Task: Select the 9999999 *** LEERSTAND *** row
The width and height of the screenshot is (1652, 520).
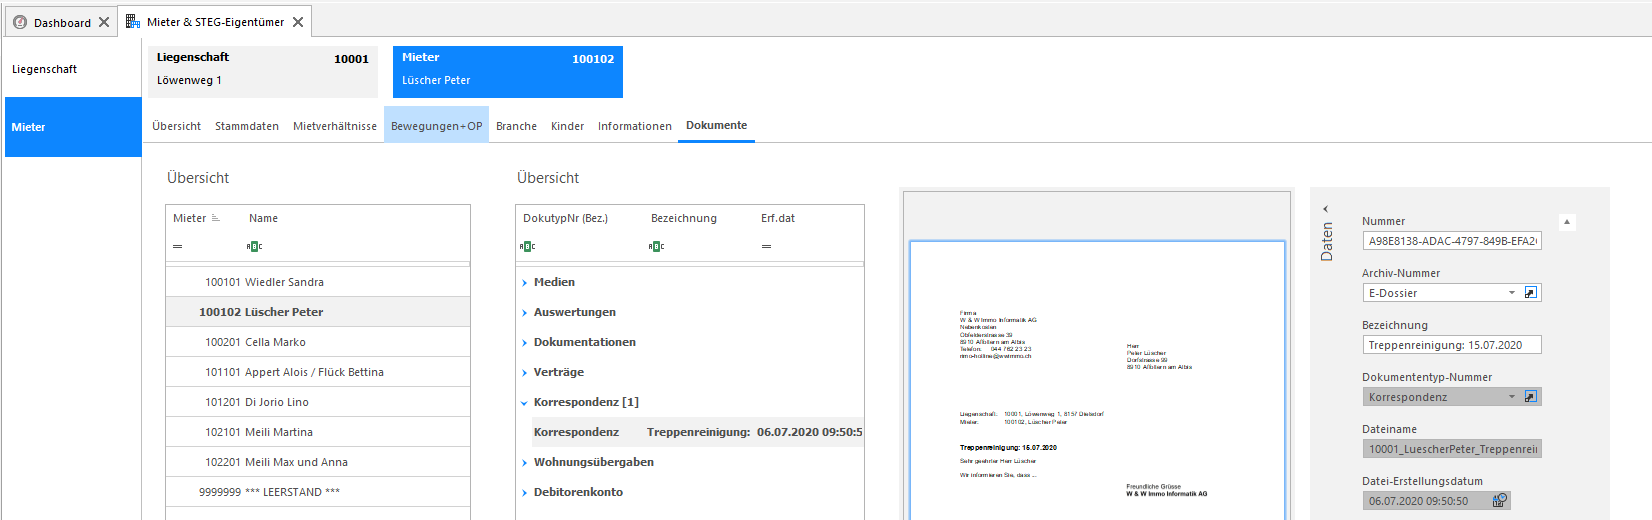Action: tap(318, 492)
